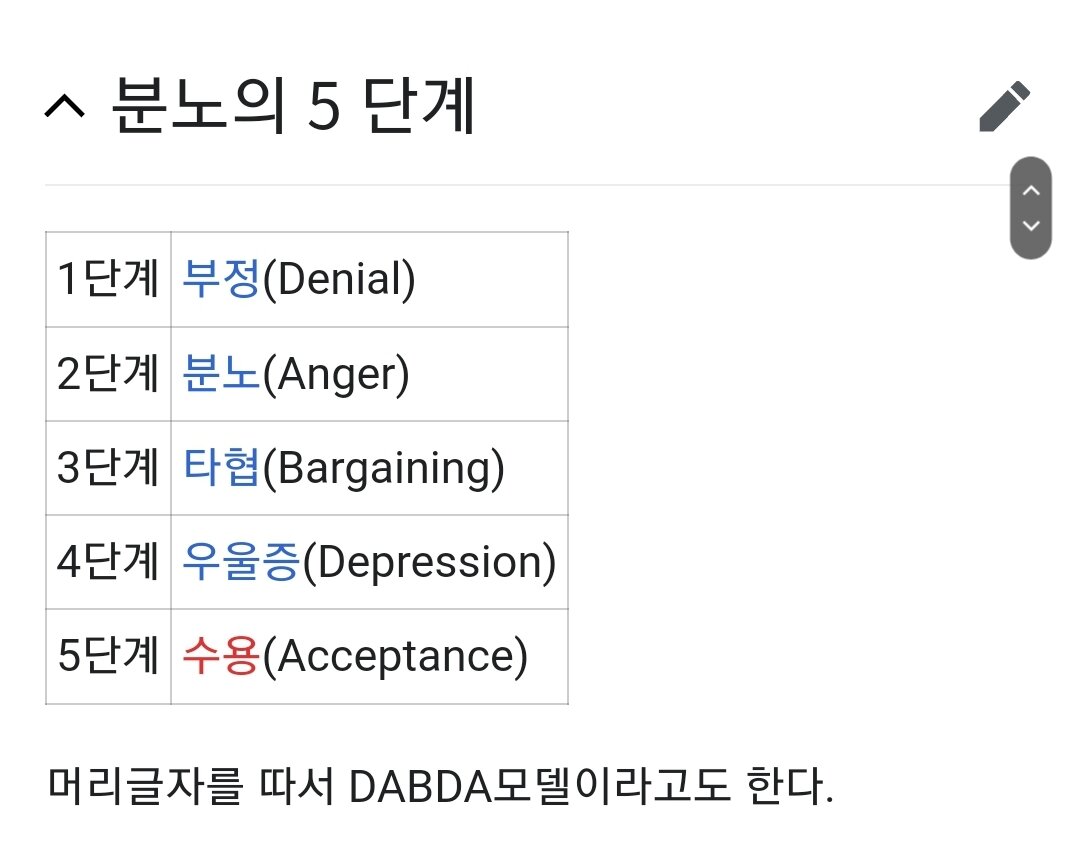Collapse the 분노의 5 단계 section
Image resolution: width=1080 pixels, height=862 pixels.
tap(65, 107)
